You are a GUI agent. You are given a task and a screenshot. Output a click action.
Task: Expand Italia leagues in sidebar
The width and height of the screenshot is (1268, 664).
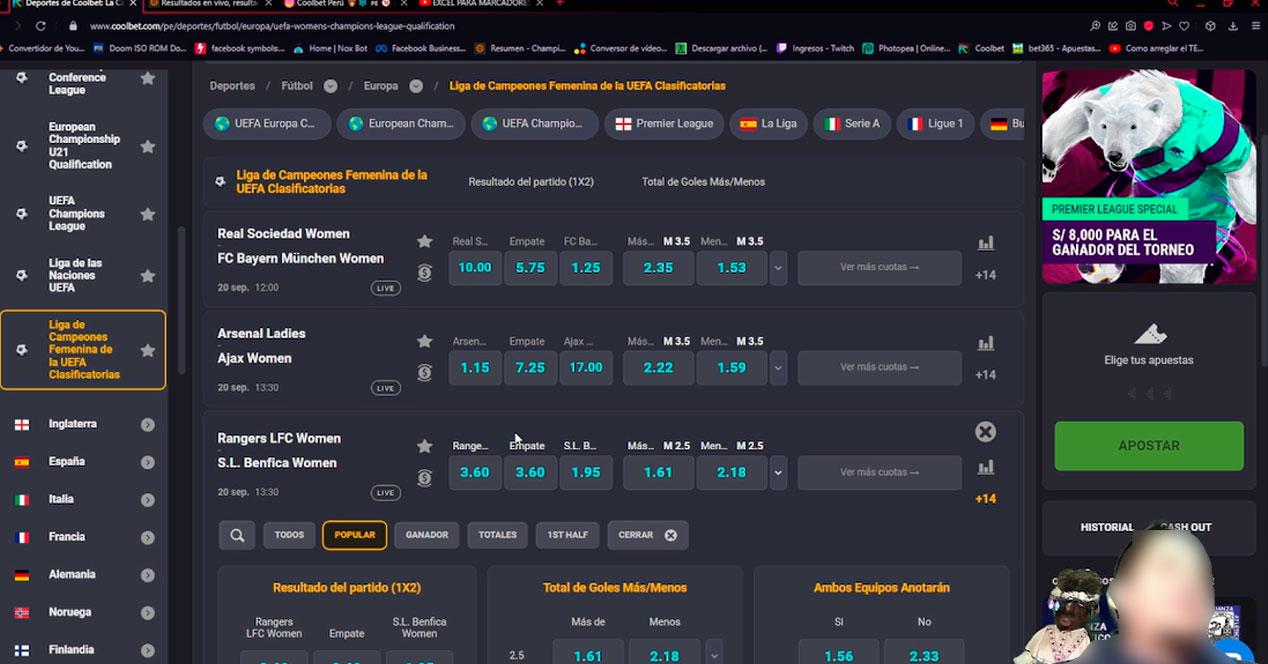click(x=148, y=499)
